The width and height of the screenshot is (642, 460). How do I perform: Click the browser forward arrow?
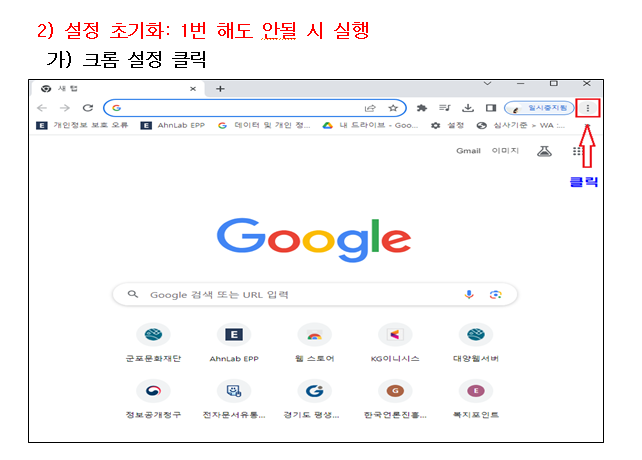pos(65,108)
